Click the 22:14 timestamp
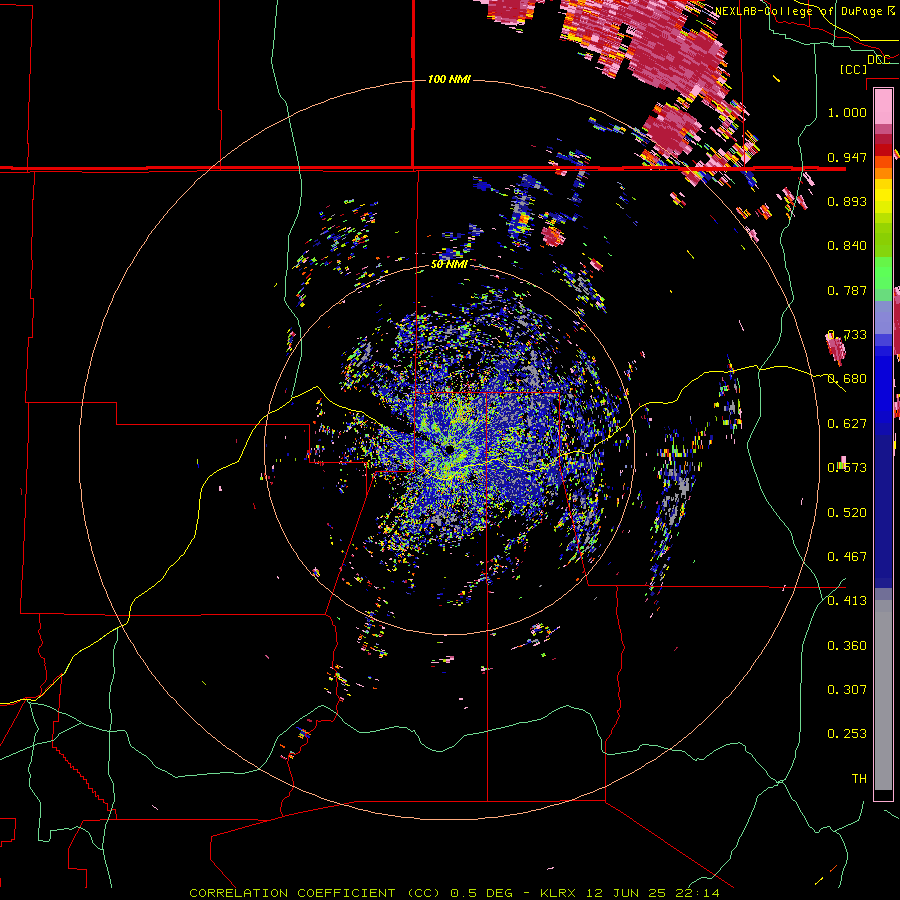This screenshot has width=900, height=900. pos(697,893)
